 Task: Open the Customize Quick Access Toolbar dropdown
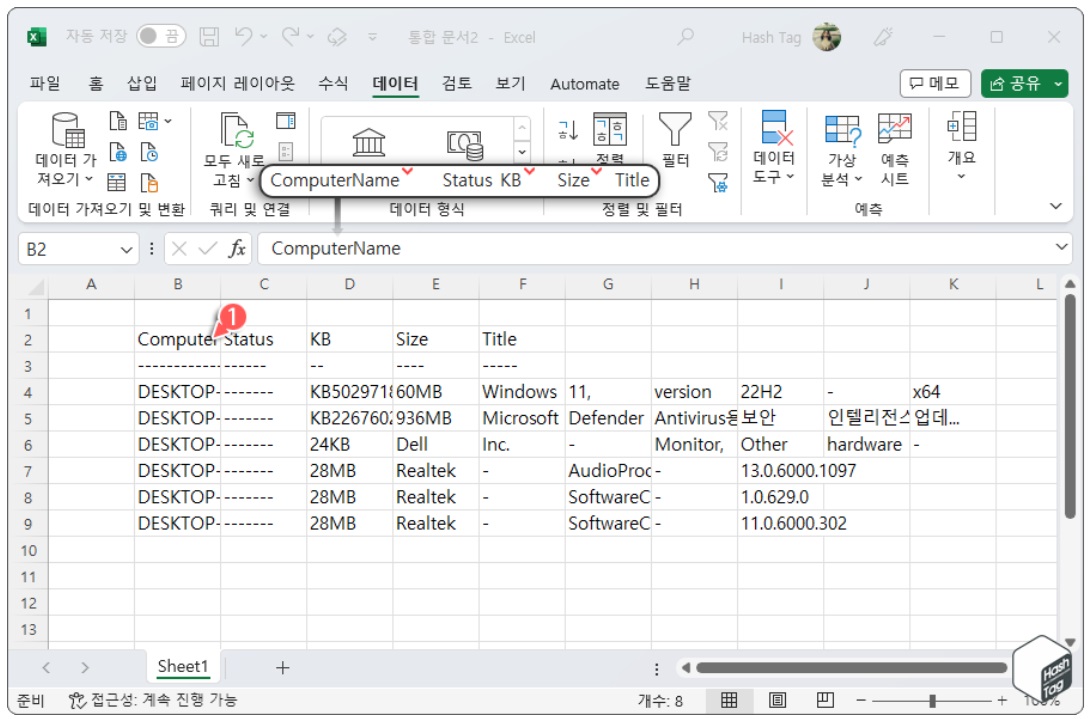tap(372, 36)
